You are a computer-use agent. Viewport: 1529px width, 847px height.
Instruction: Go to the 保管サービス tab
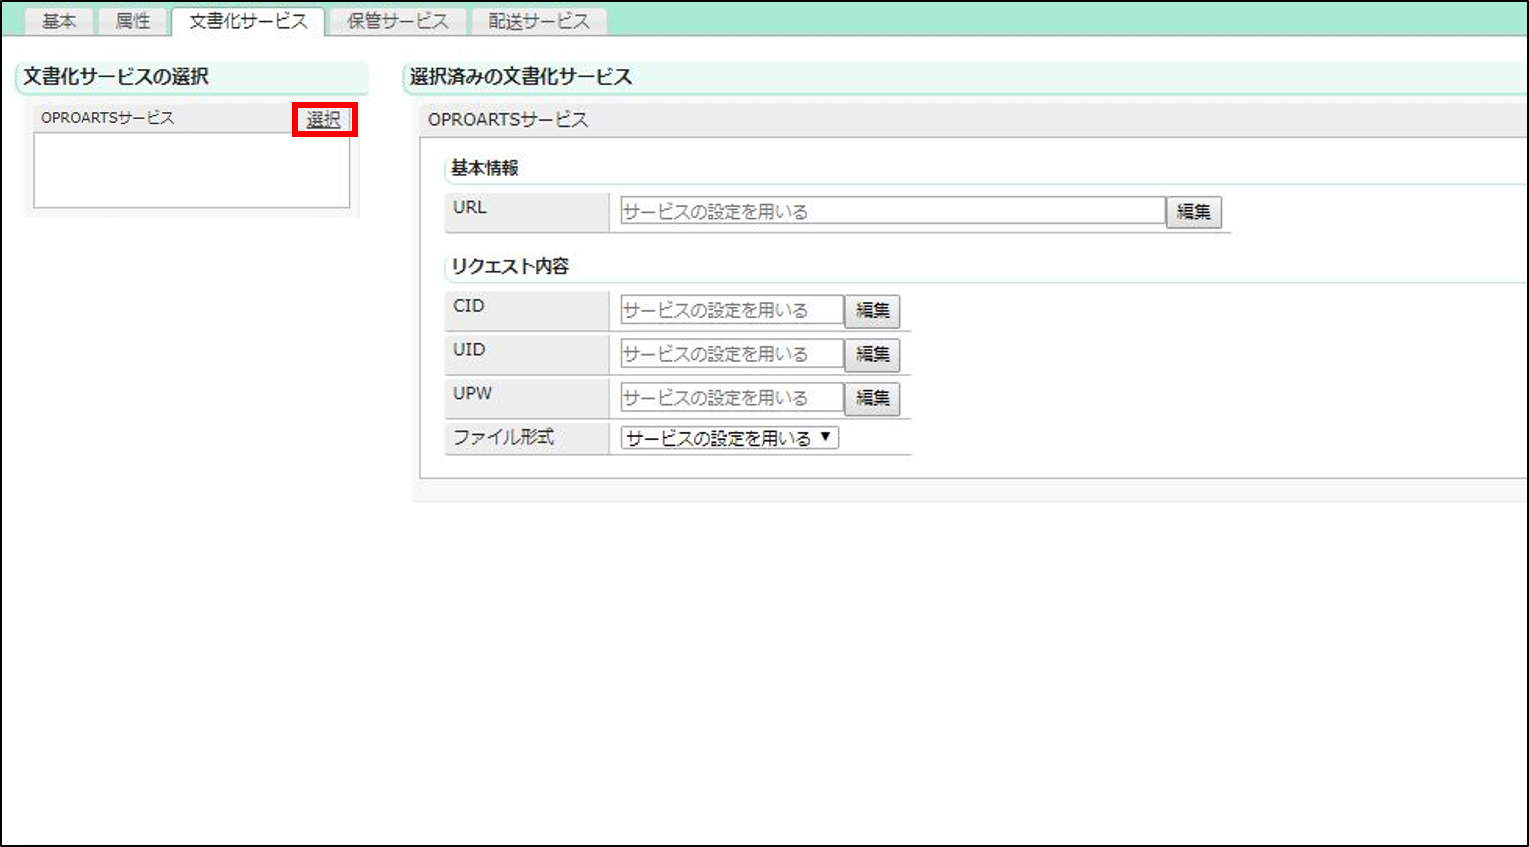point(397,21)
